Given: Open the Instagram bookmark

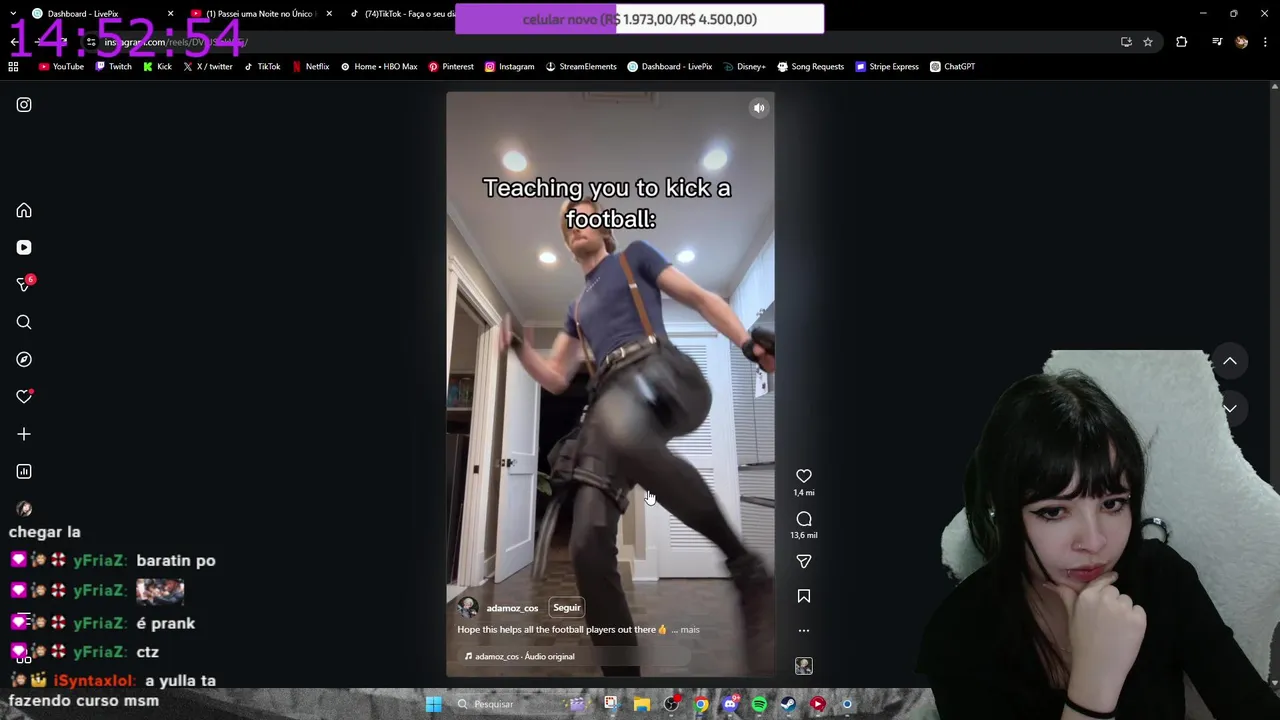Looking at the screenshot, I should pyautogui.click(x=510, y=67).
